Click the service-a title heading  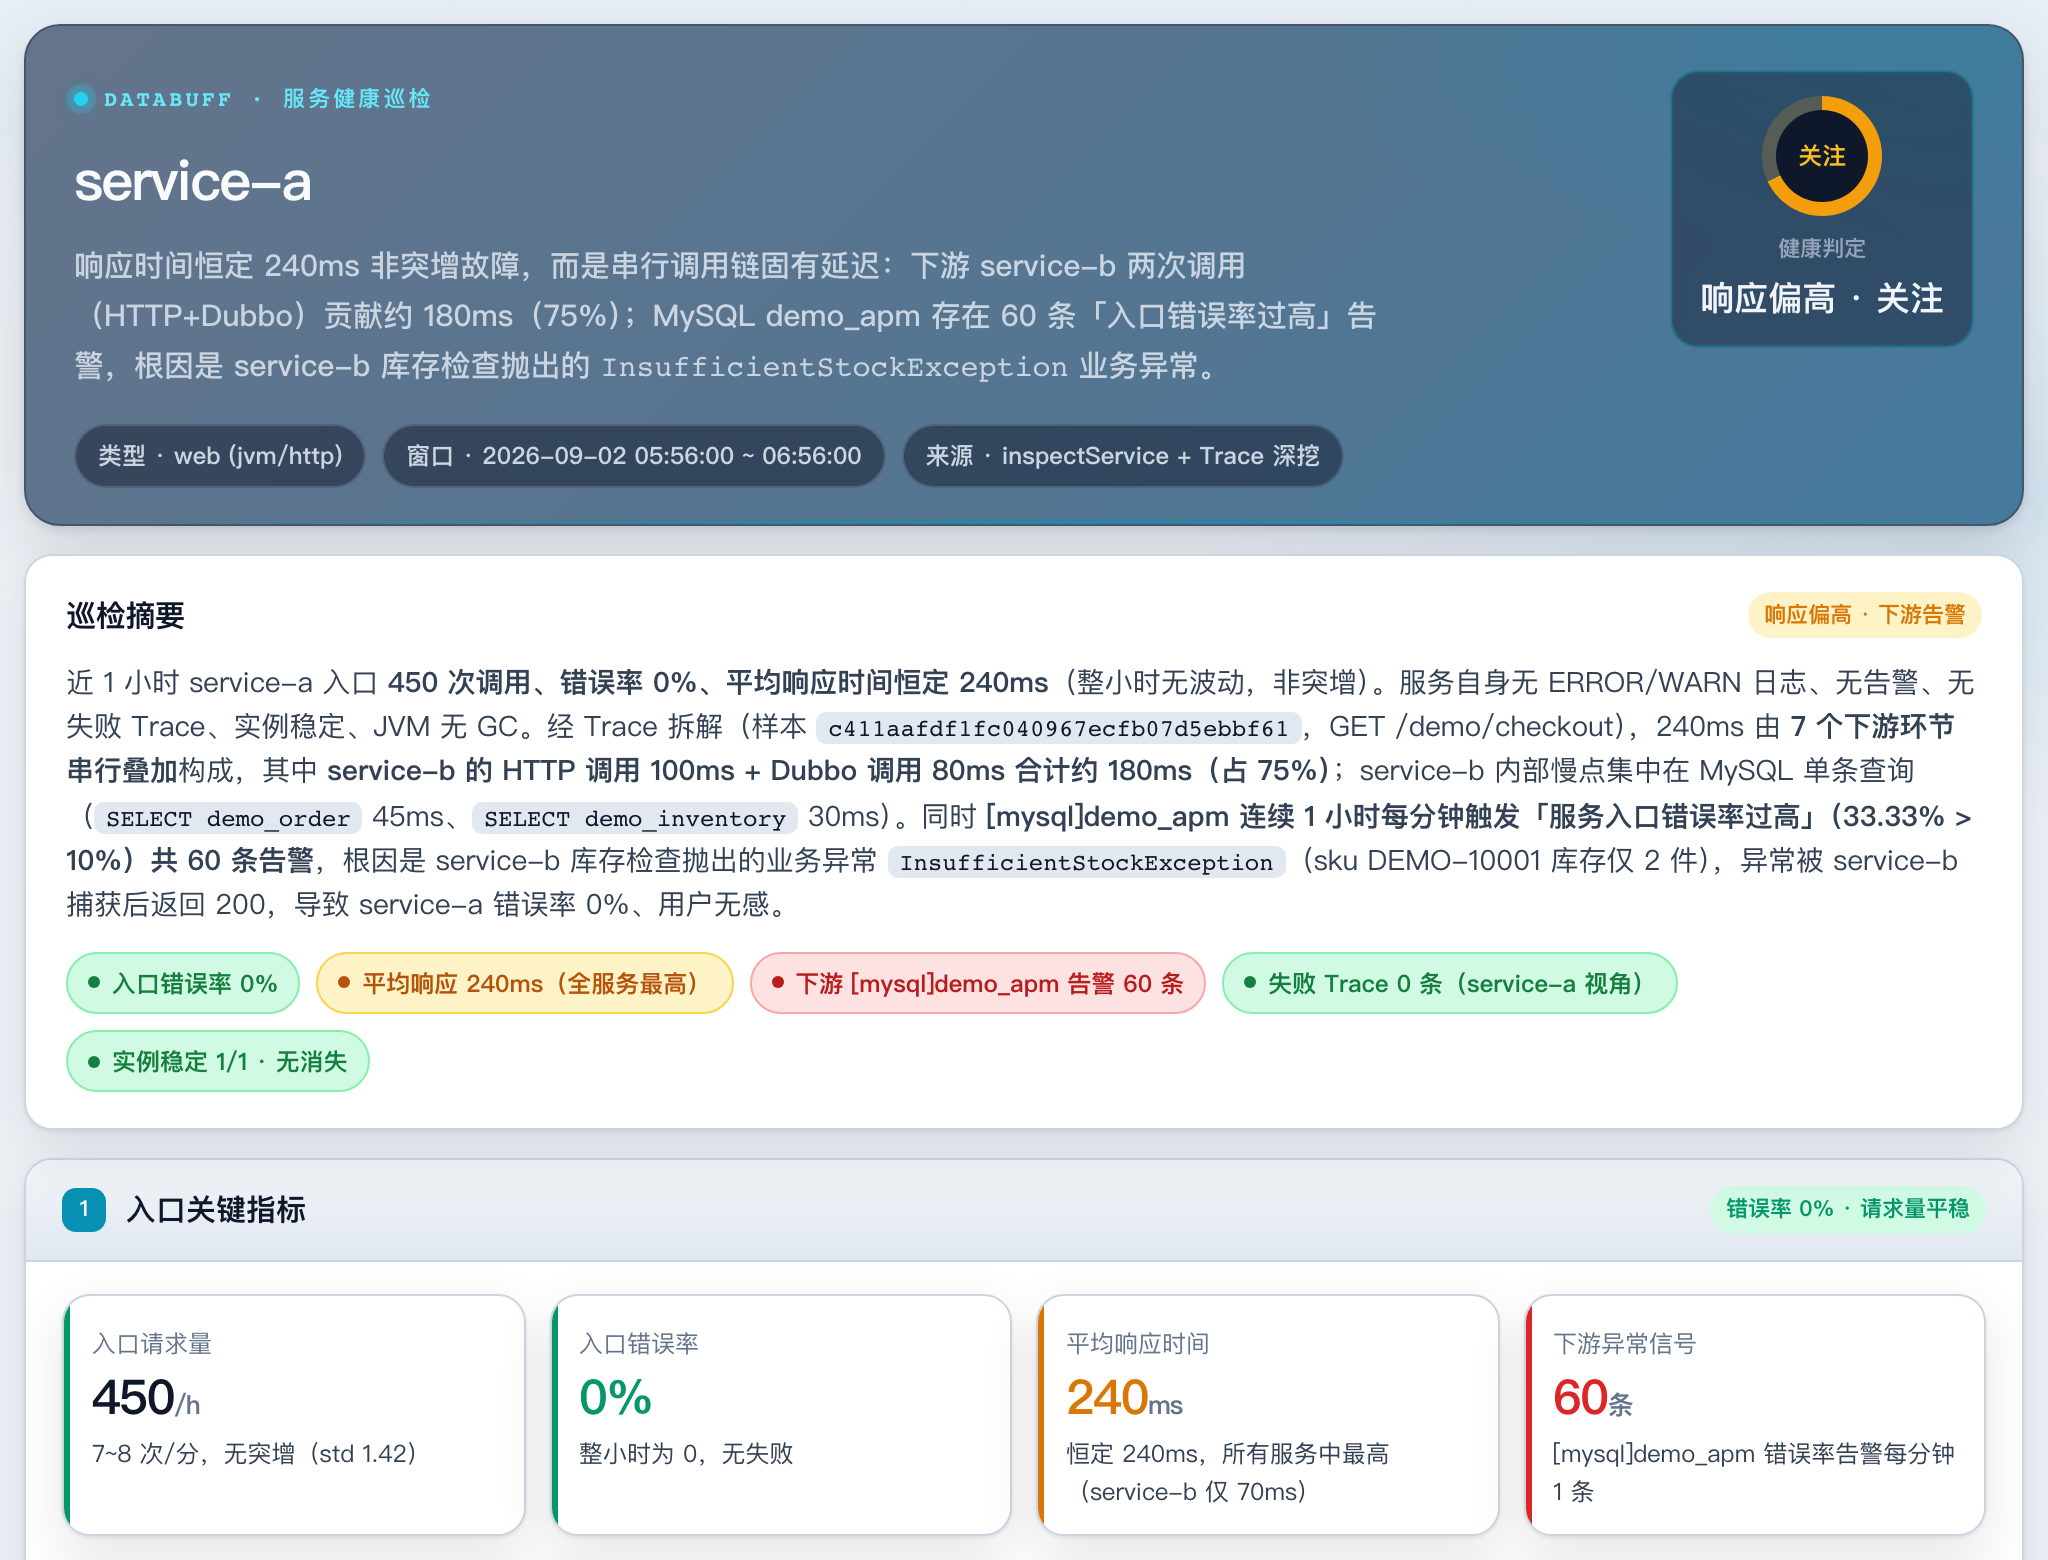[193, 182]
